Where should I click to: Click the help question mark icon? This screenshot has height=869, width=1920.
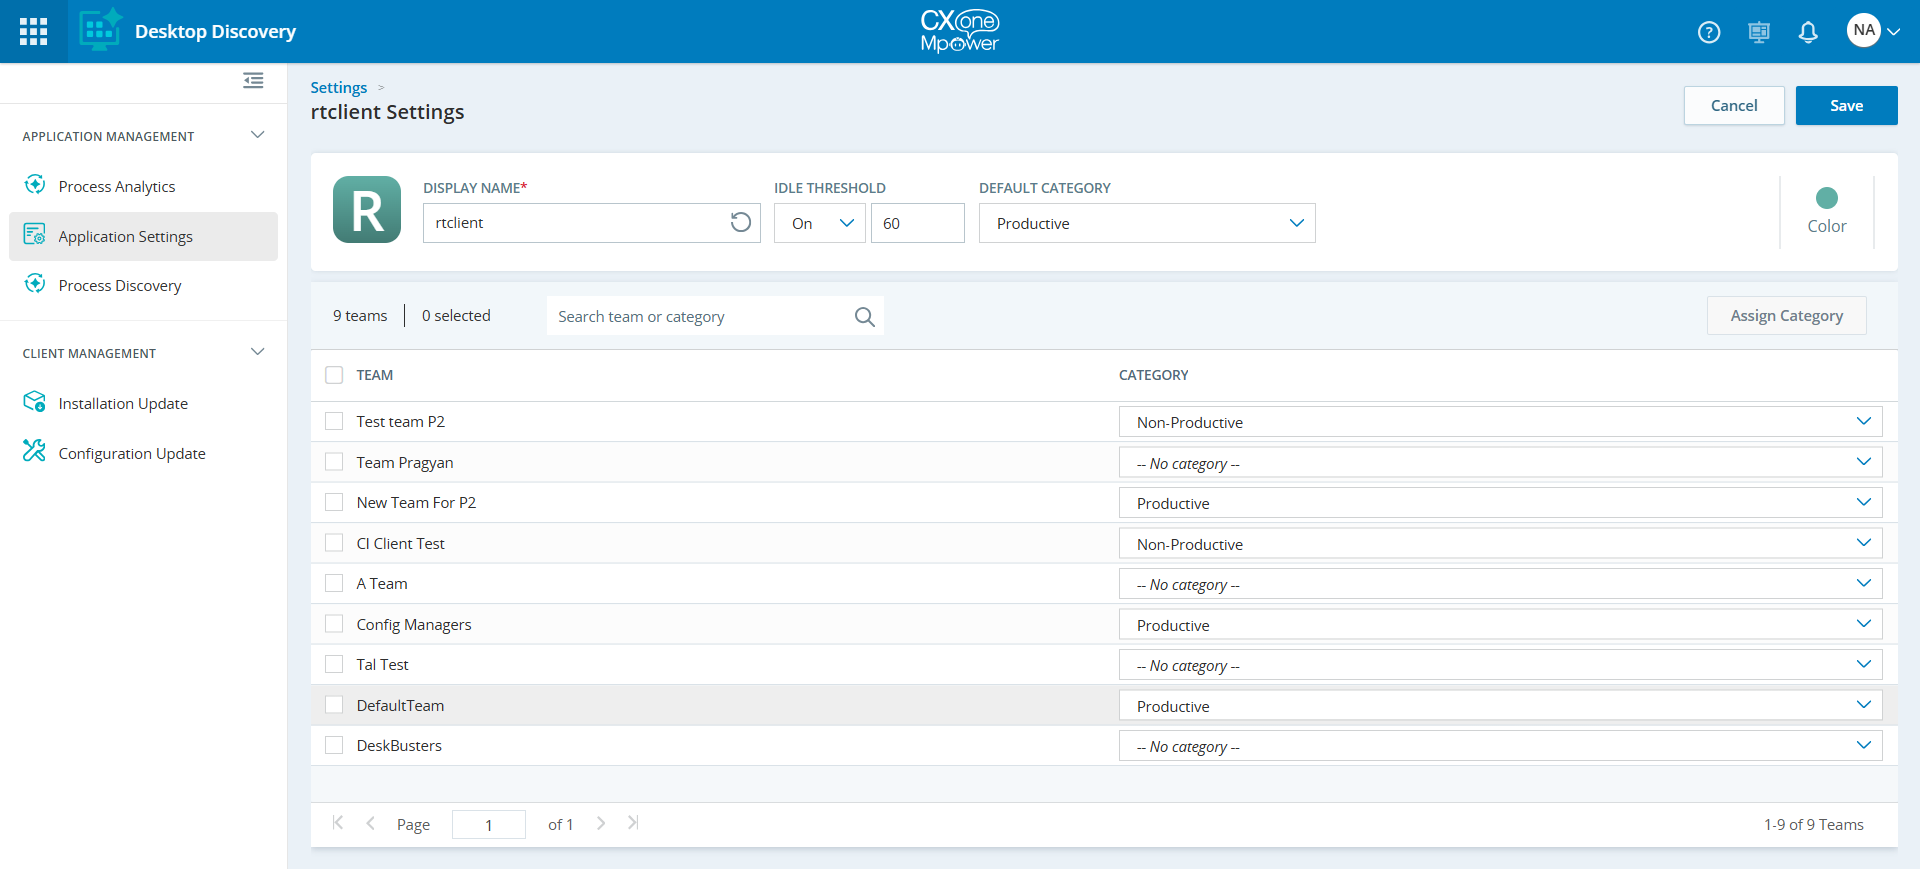pyautogui.click(x=1709, y=32)
